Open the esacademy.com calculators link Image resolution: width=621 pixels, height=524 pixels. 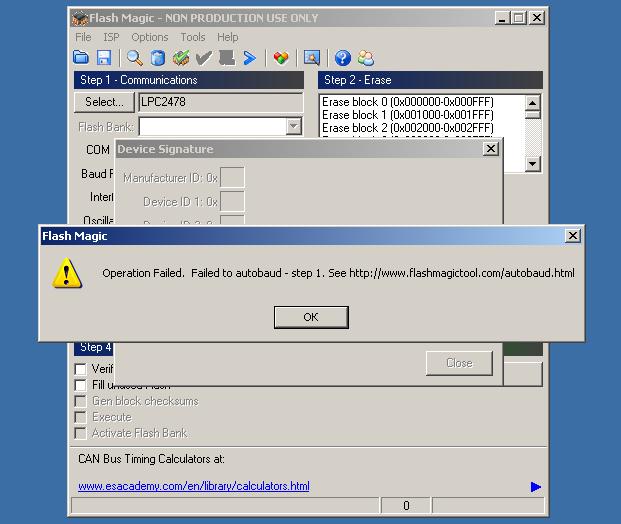(194, 486)
